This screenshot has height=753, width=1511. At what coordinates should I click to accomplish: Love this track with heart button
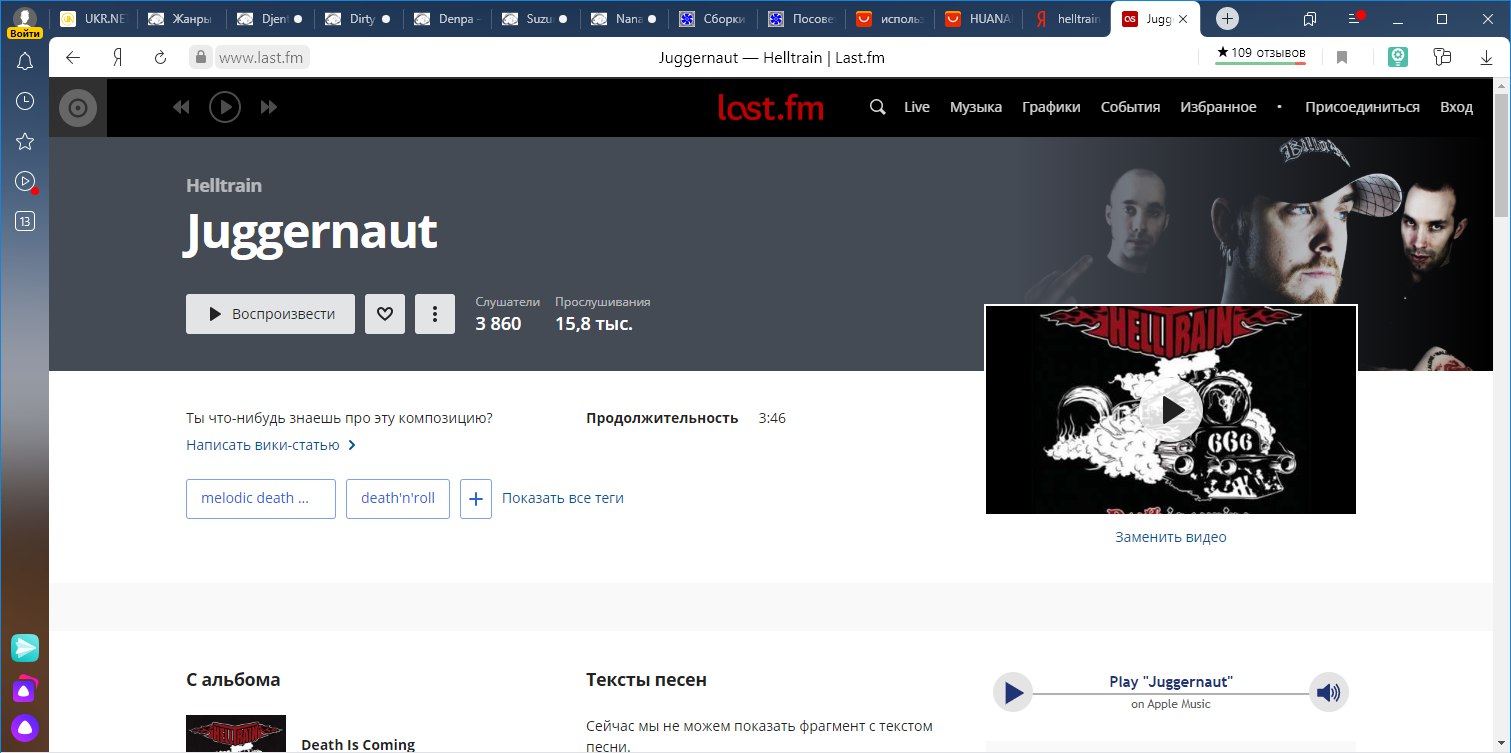tap(385, 314)
